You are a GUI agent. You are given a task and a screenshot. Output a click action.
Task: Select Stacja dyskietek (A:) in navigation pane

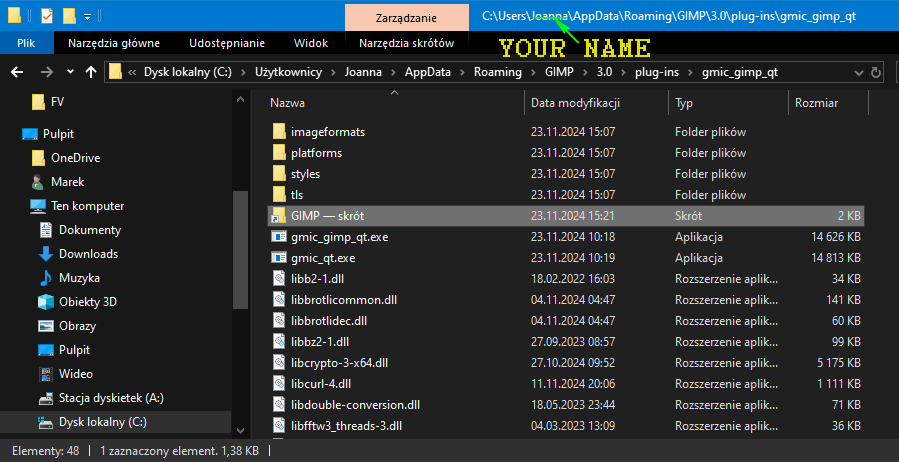[x=111, y=398]
